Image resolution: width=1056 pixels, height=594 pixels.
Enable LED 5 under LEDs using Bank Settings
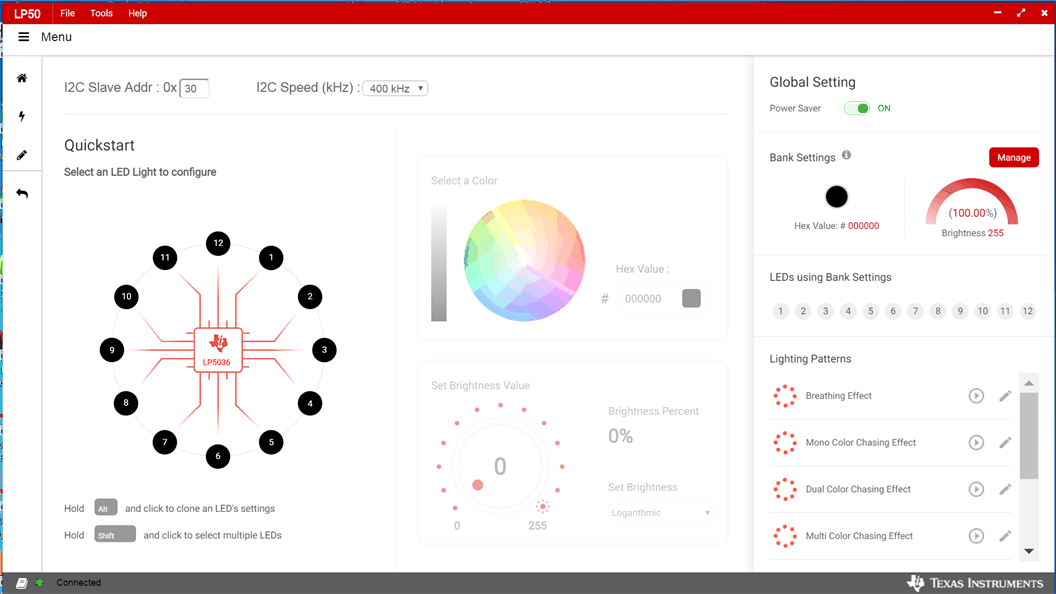[870, 311]
